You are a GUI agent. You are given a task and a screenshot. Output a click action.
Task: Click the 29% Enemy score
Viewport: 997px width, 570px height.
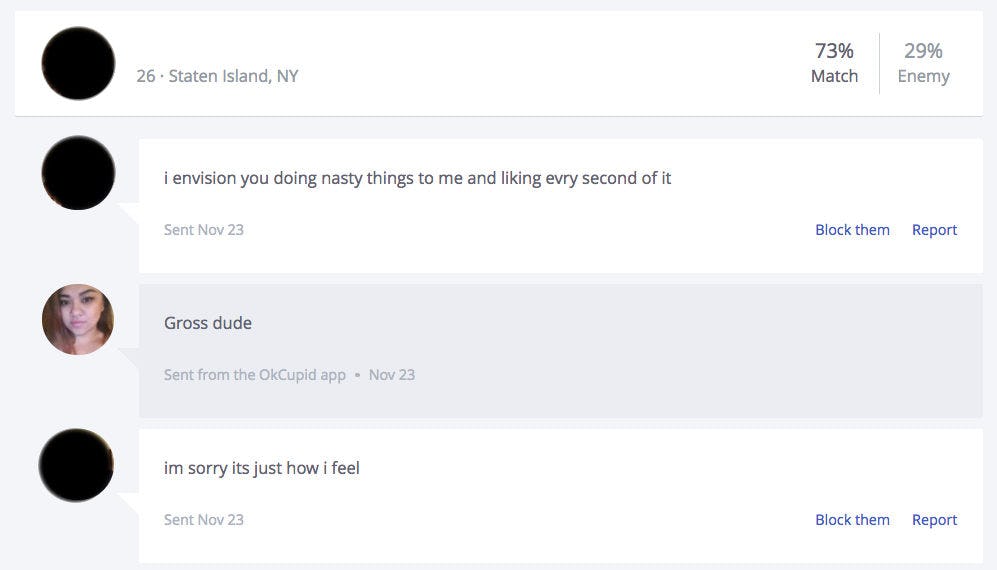(x=923, y=51)
